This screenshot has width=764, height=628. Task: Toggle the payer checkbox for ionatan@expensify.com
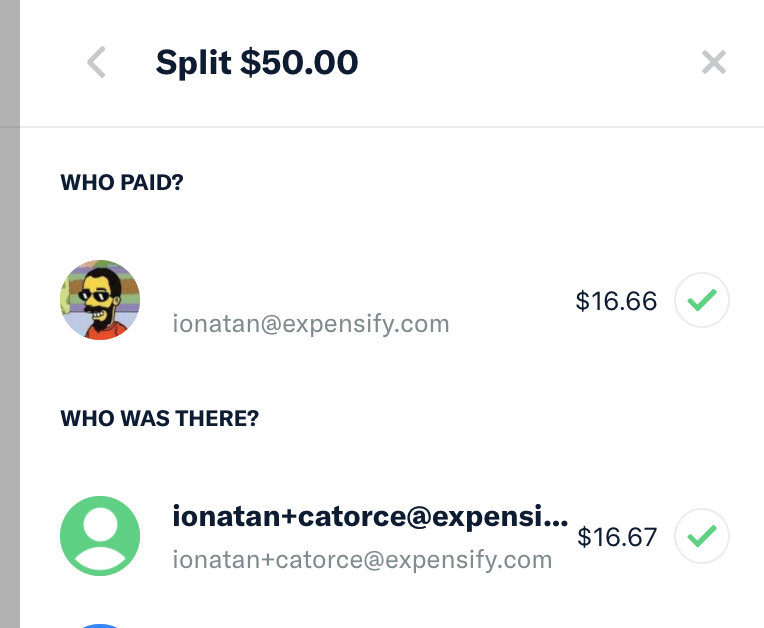(702, 299)
